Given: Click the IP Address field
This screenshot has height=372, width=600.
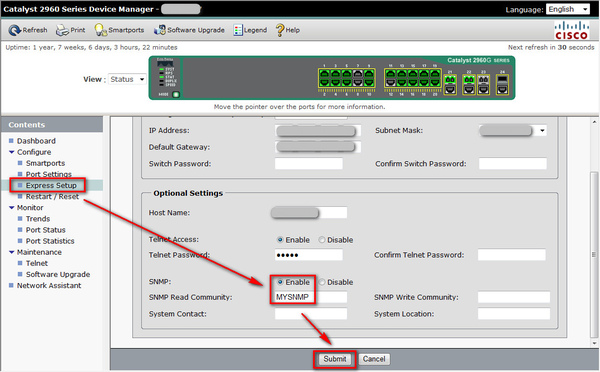Looking at the screenshot, I should coord(318,131).
